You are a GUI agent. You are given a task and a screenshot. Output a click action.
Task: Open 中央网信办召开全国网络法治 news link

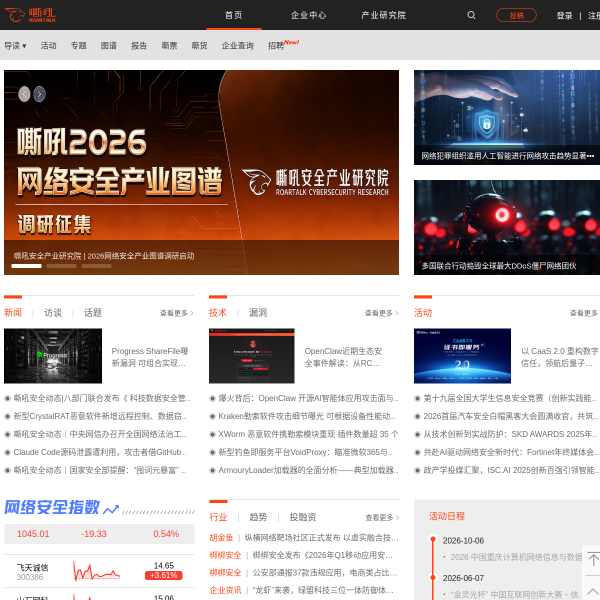point(100,434)
